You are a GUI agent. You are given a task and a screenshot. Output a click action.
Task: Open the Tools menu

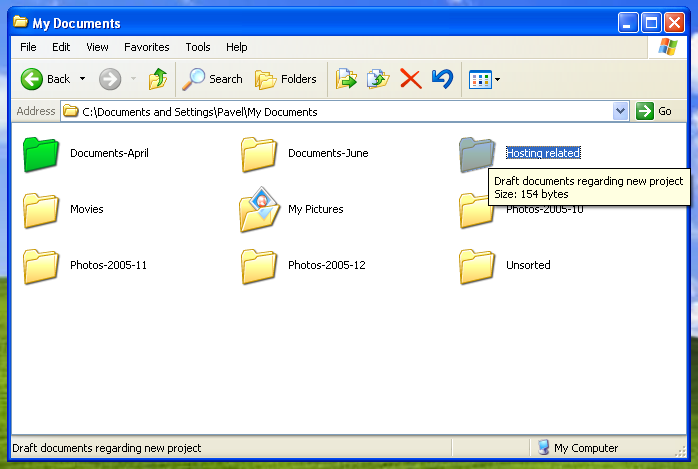coord(198,47)
